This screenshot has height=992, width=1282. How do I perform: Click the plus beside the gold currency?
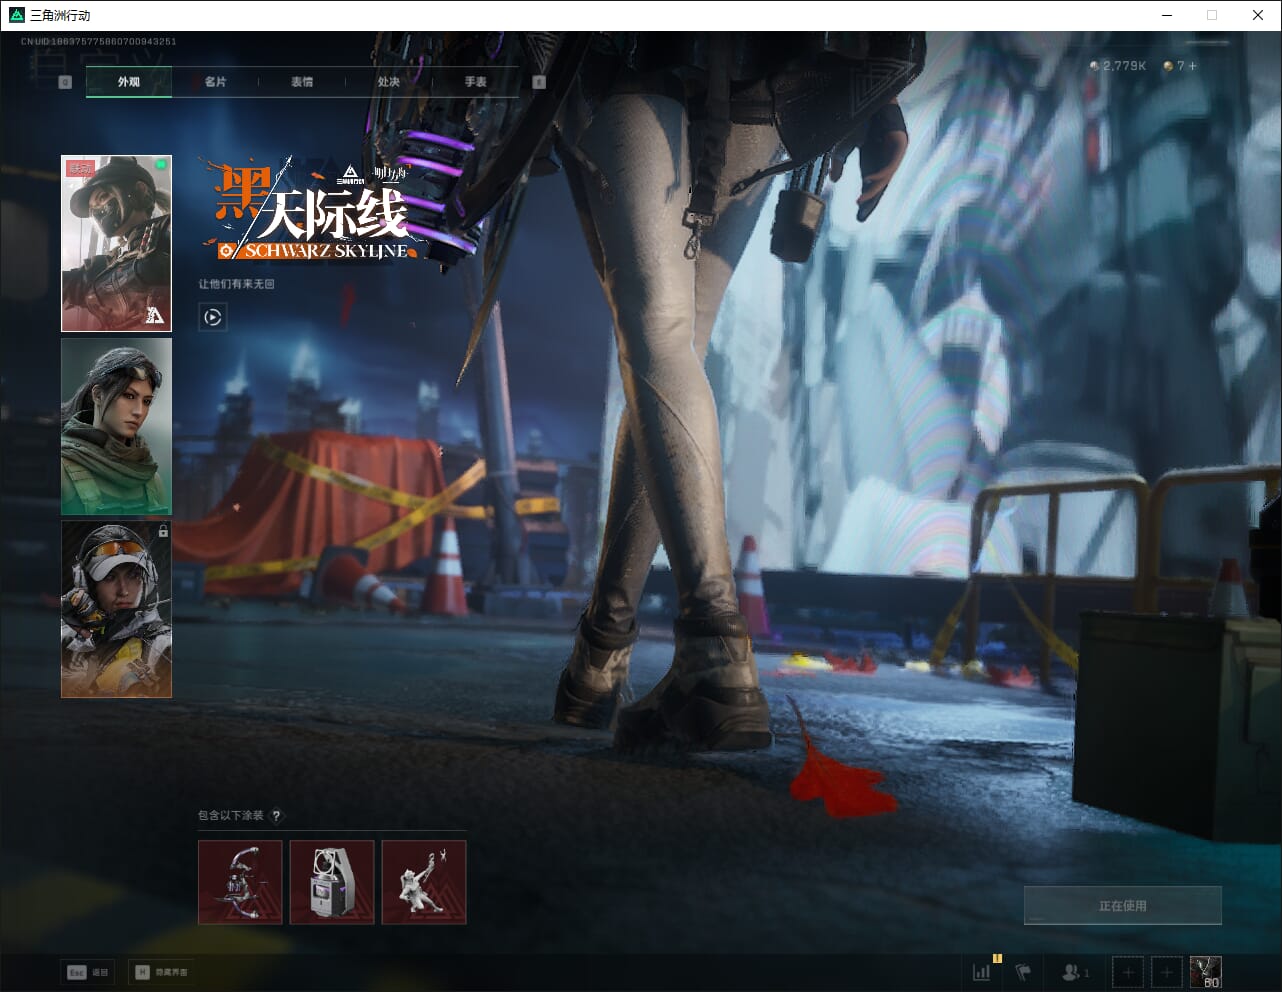click(1192, 66)
